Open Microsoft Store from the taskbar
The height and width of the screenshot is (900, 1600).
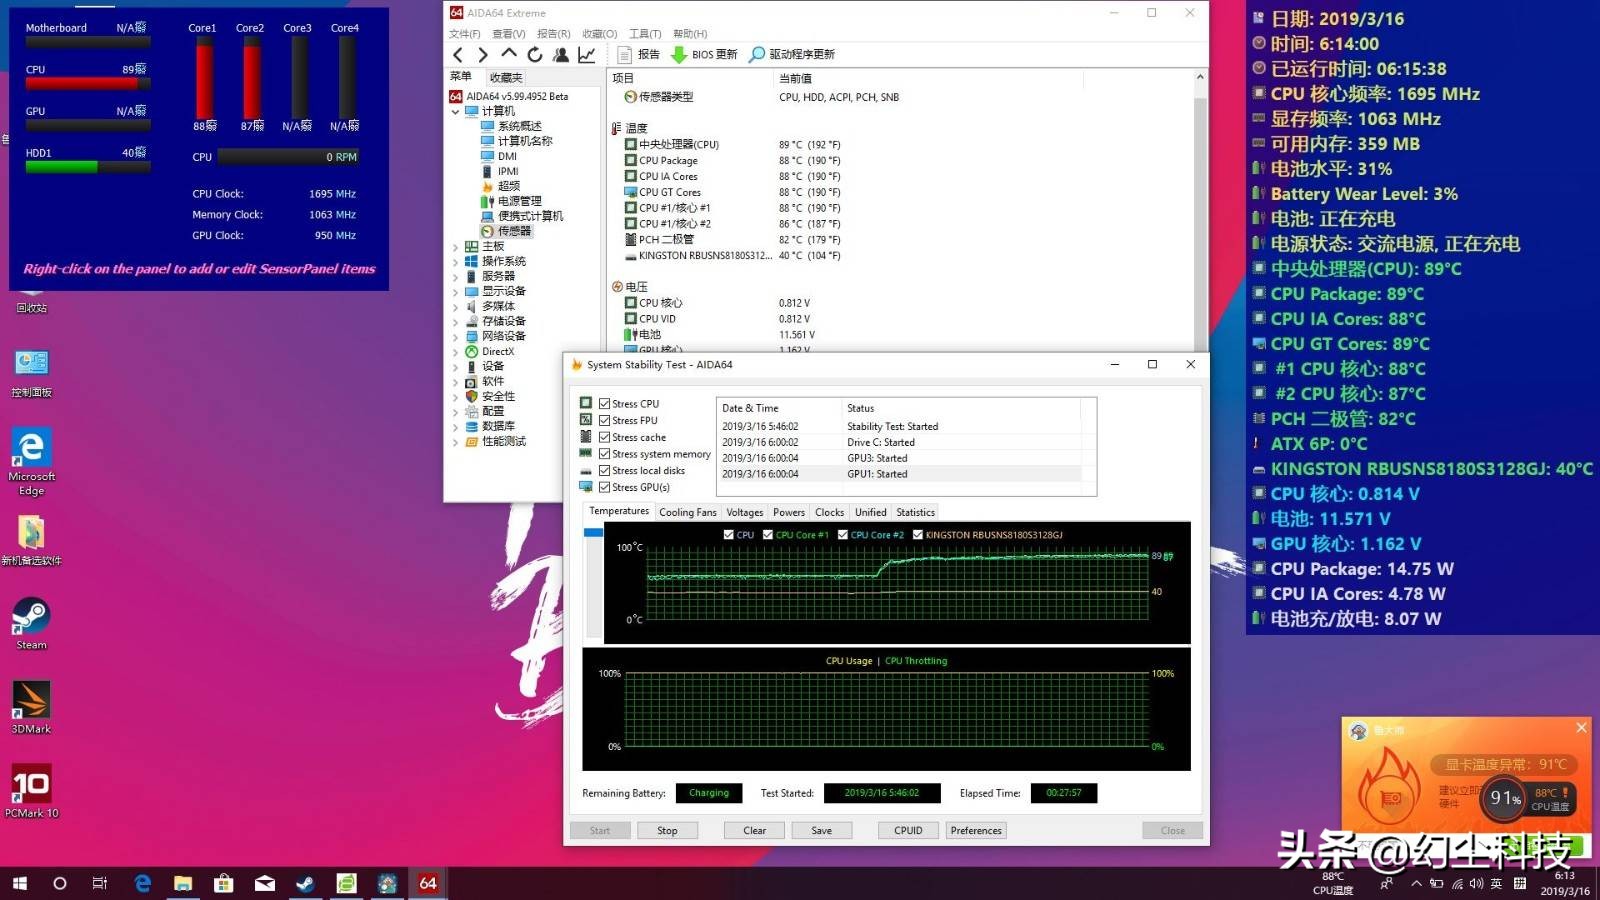coord(224,883)
